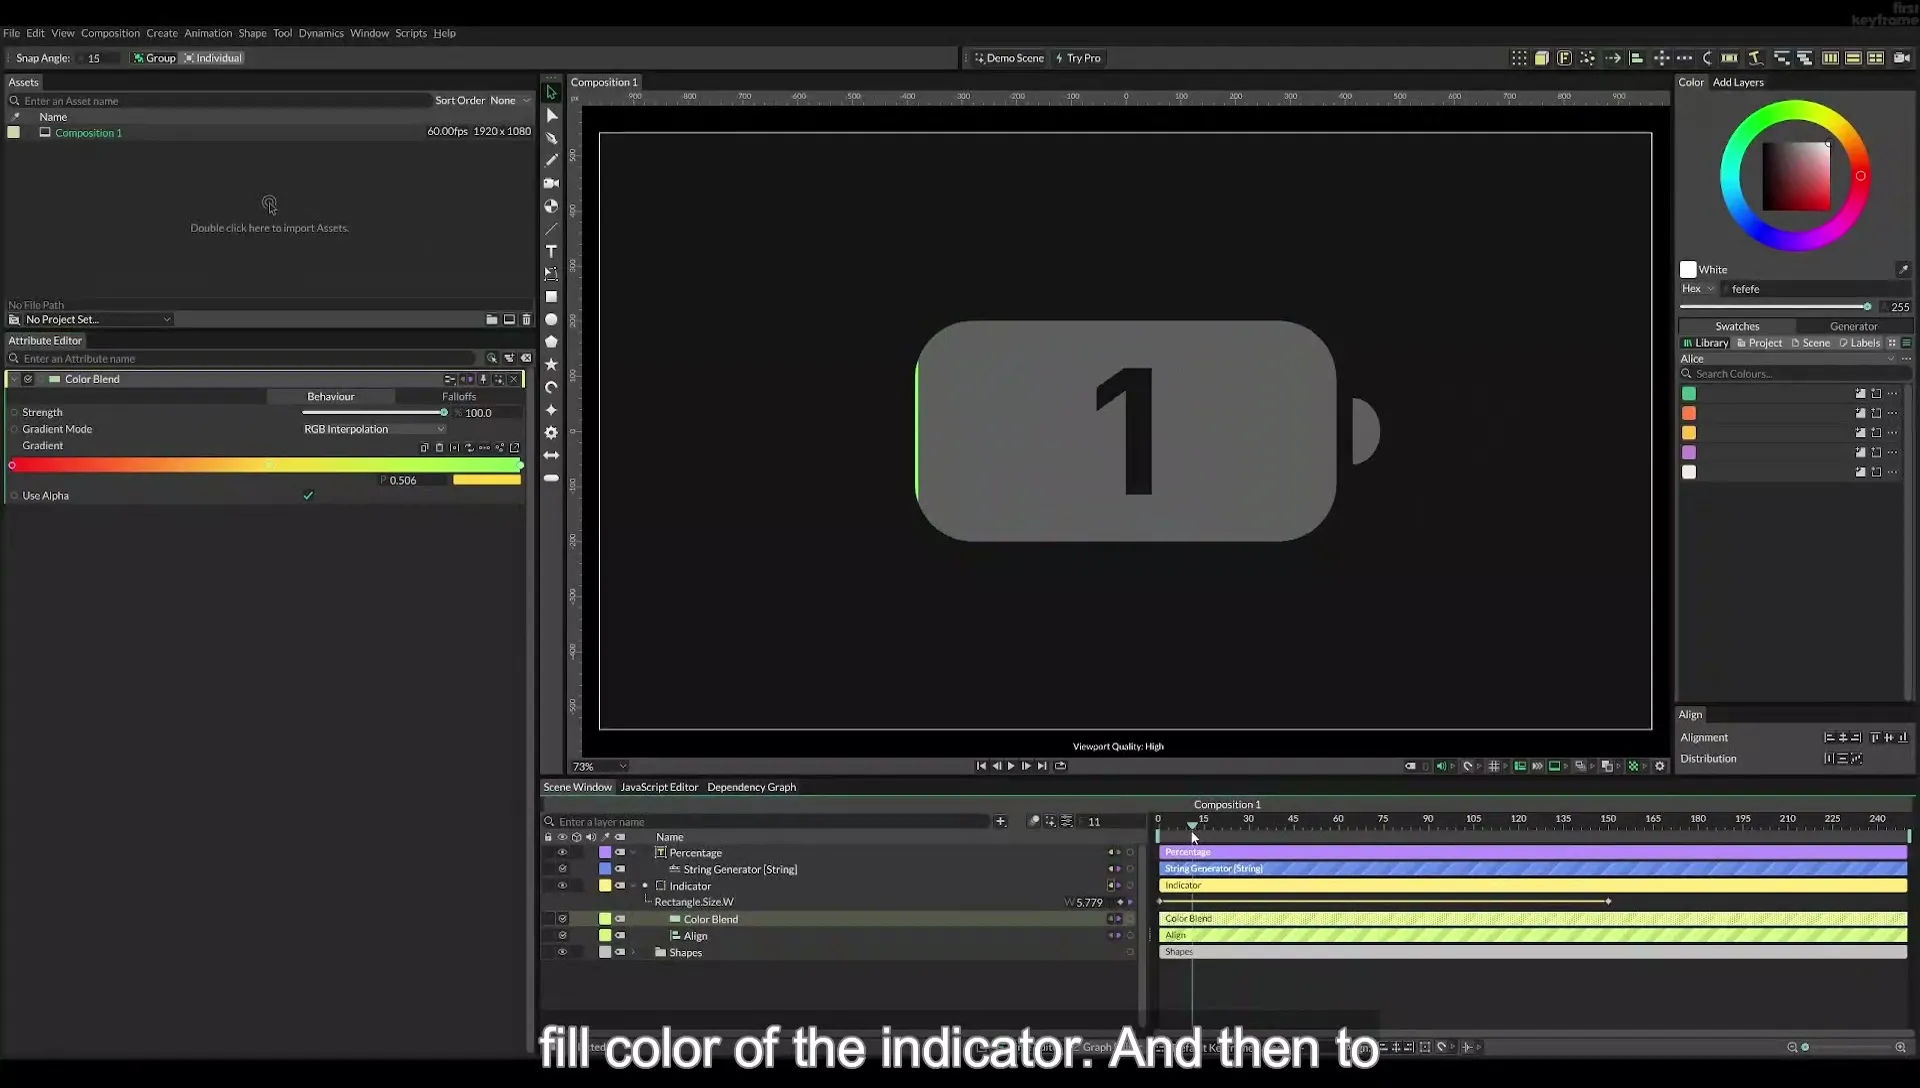This screenshot has height=1088, width=1920.
Task: Open the Sort Order None dropdown
Action: [x=510, y=100]
